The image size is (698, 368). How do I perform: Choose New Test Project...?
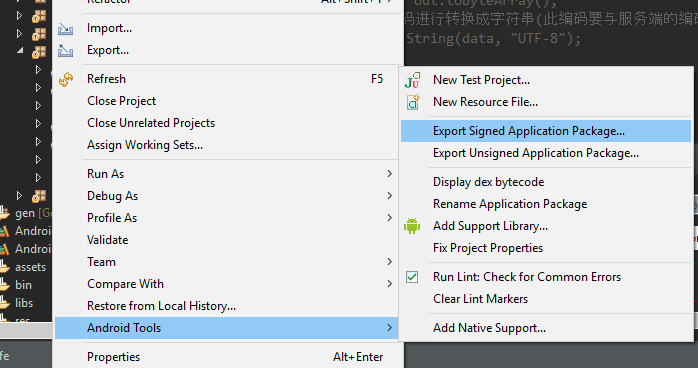481,80
